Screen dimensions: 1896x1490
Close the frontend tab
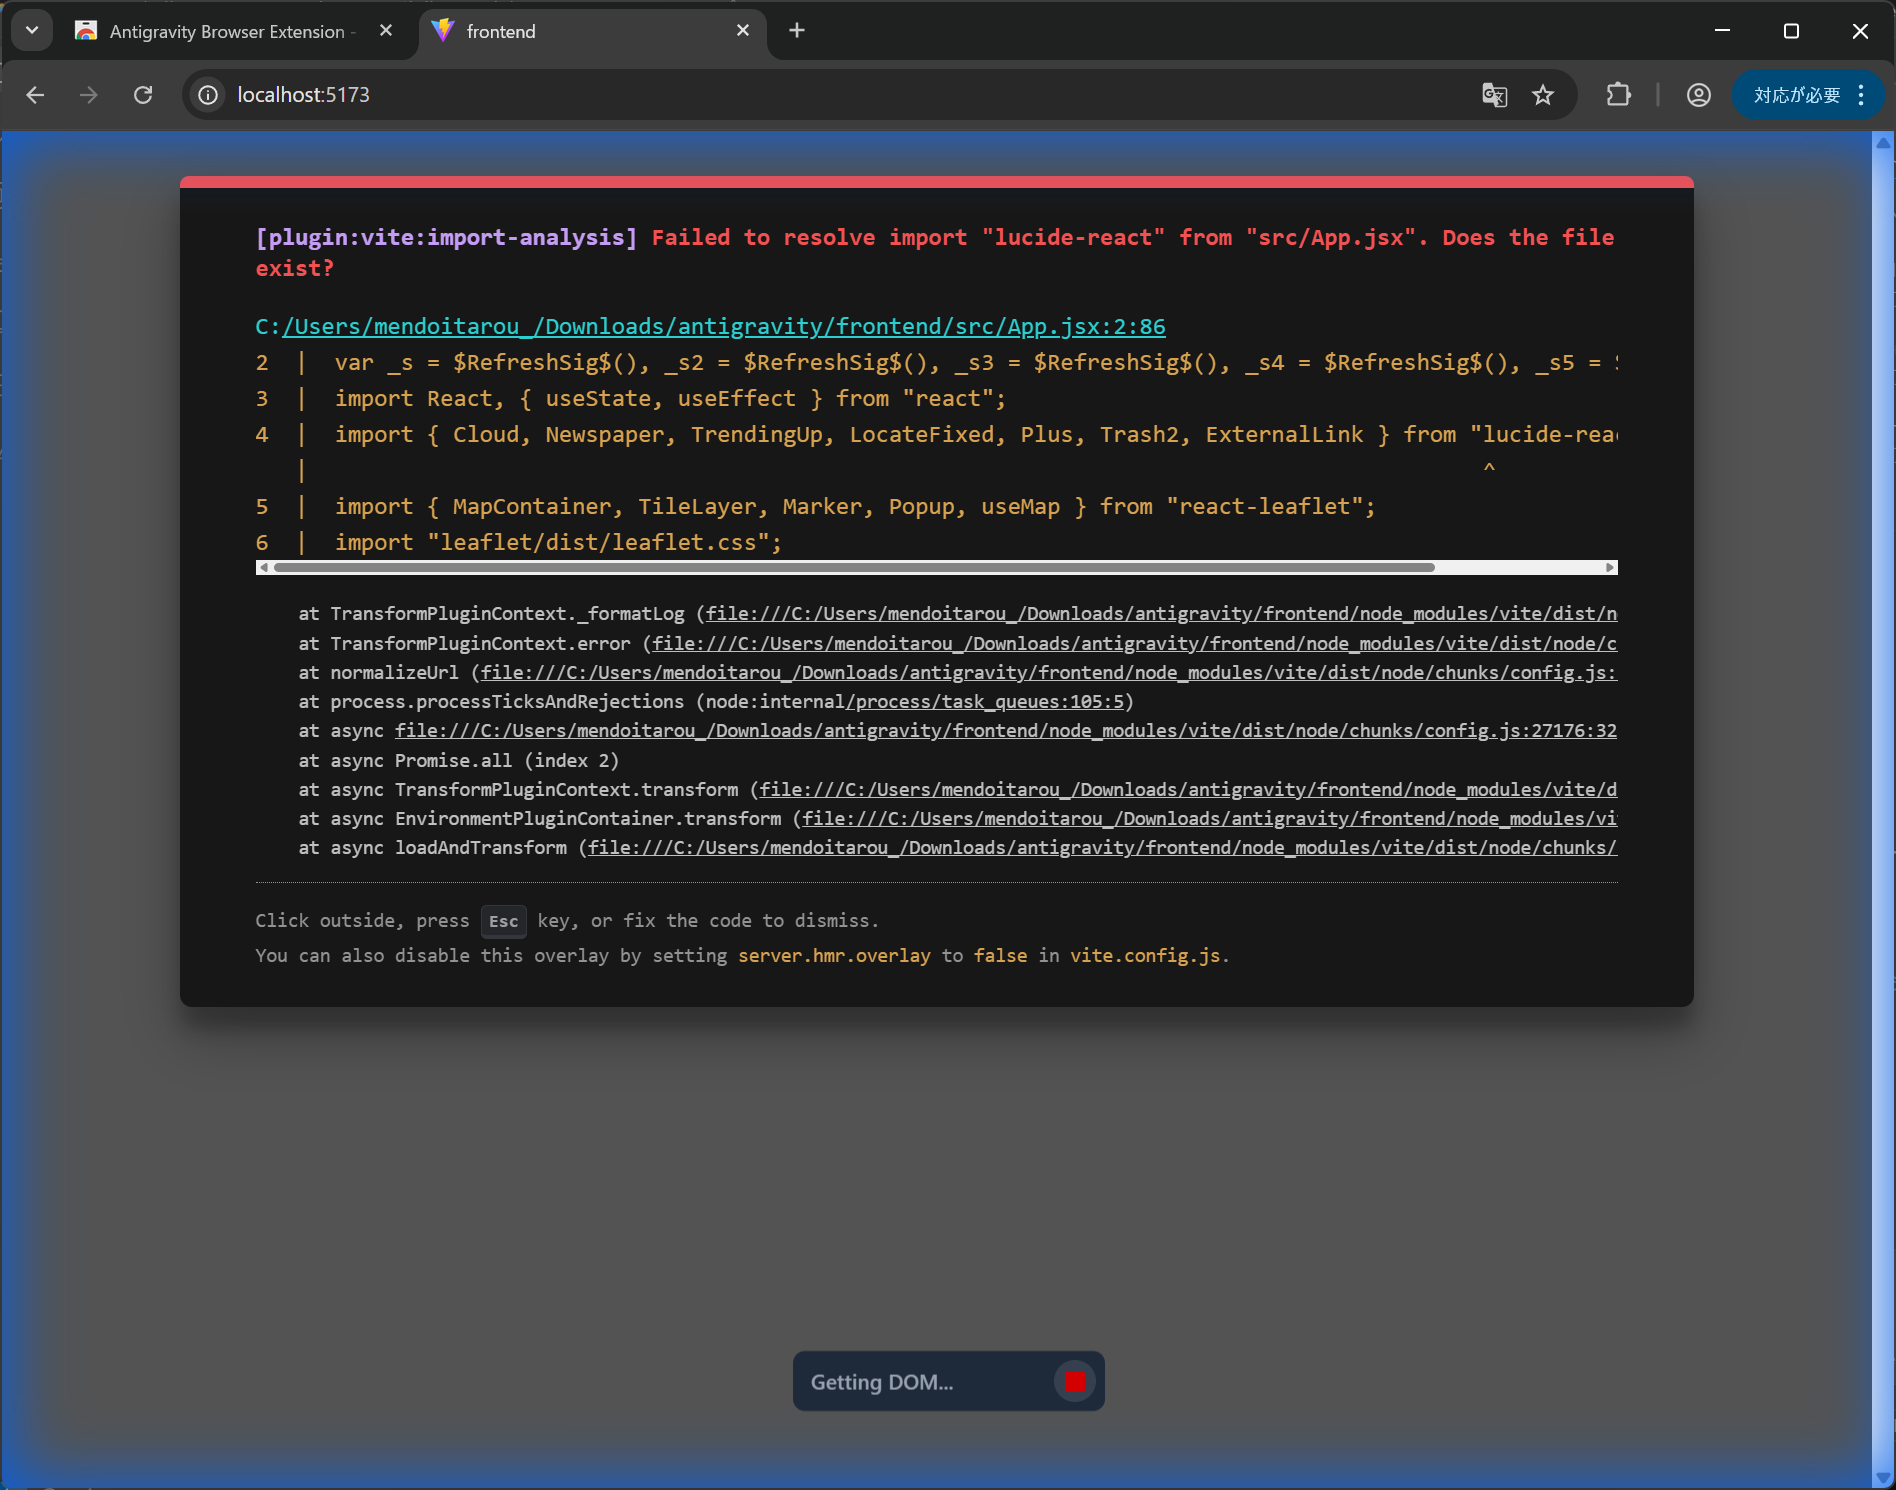pos(743,31)
